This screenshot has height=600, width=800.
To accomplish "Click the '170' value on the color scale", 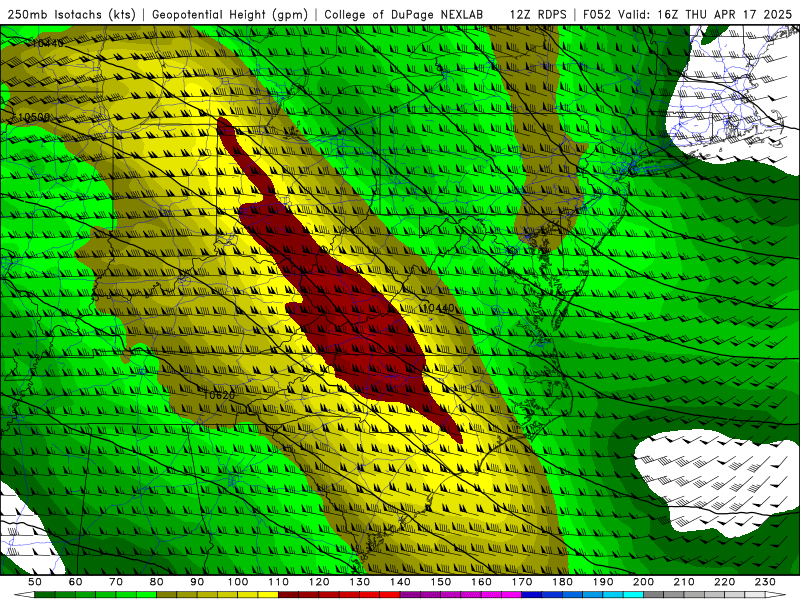I will click(x=521, y=582).
